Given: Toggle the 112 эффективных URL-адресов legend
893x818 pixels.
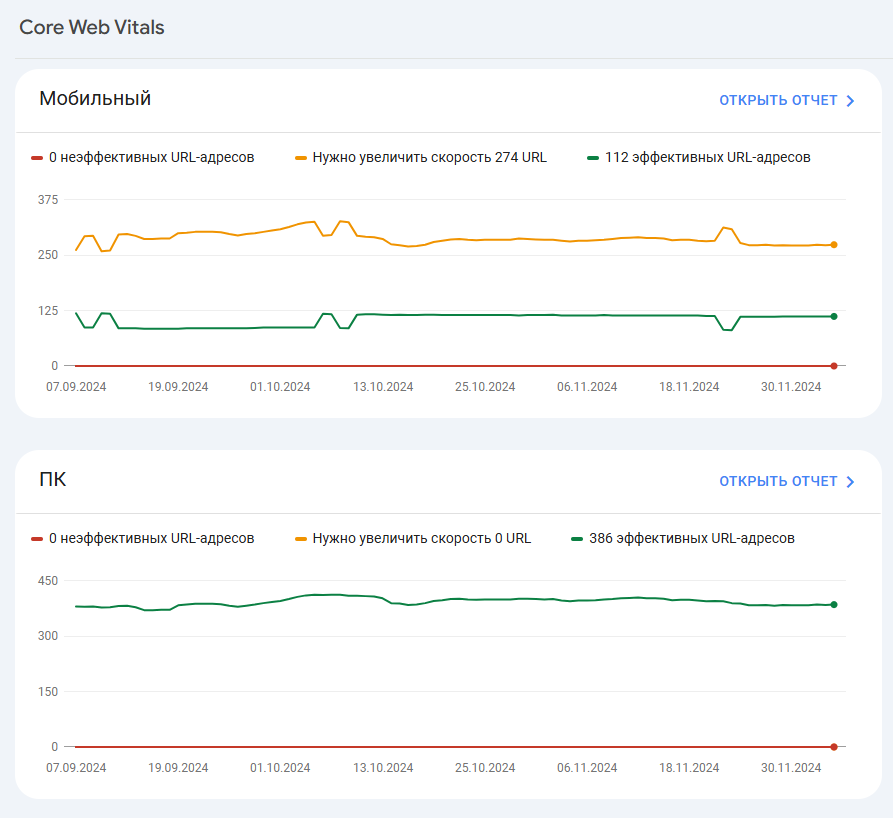Looking at the screenshot, I should pyautogui.click(x=708, y=157).
